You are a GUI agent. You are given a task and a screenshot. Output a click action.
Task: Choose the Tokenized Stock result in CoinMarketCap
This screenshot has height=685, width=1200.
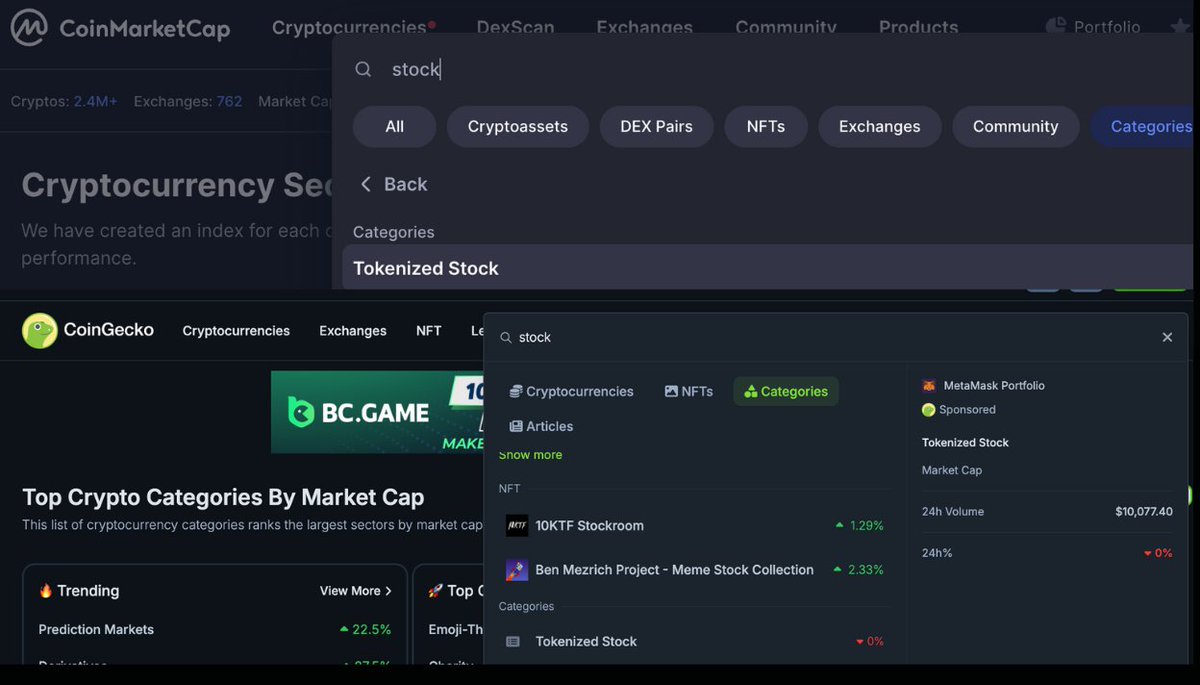(x=768, y=268)
